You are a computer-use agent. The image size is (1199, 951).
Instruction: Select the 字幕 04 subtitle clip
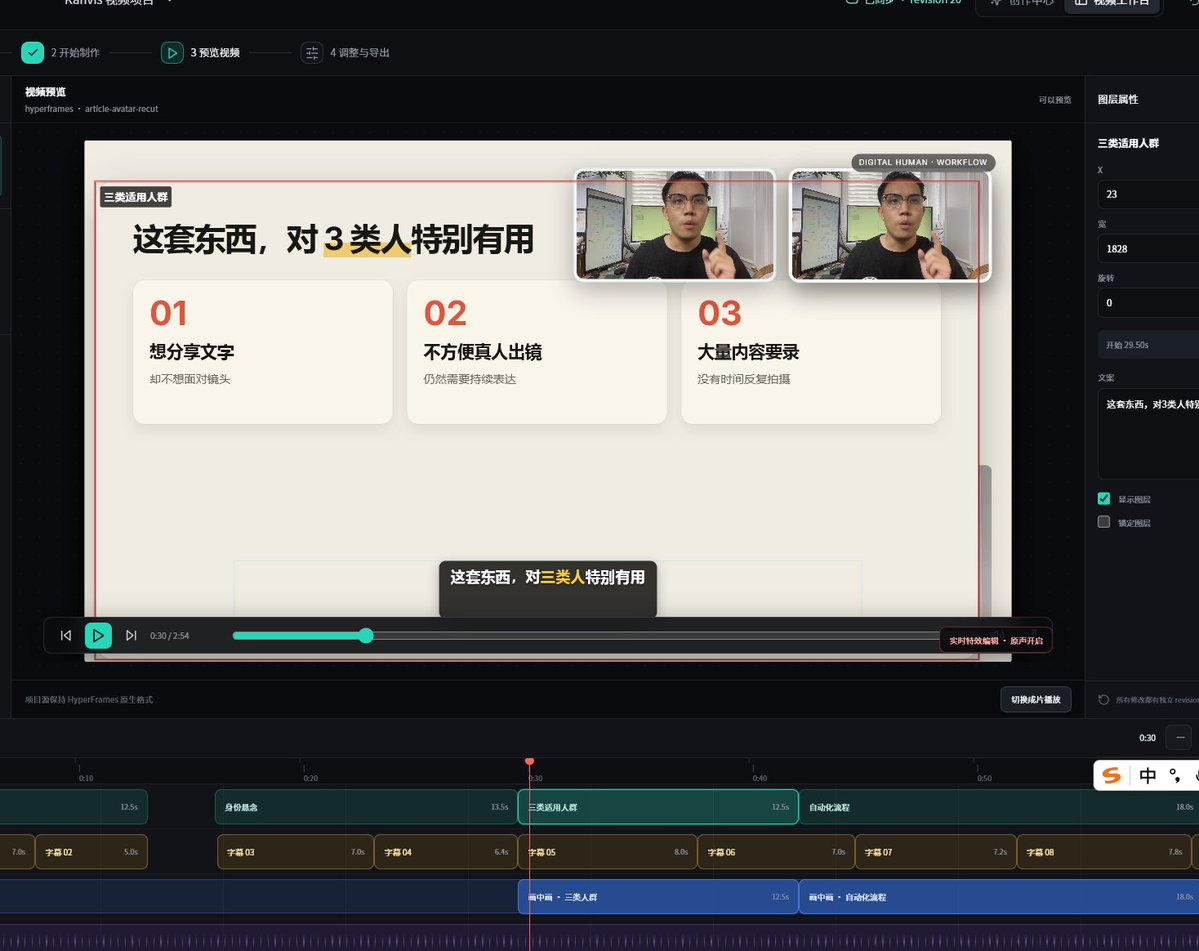point(446,852)
